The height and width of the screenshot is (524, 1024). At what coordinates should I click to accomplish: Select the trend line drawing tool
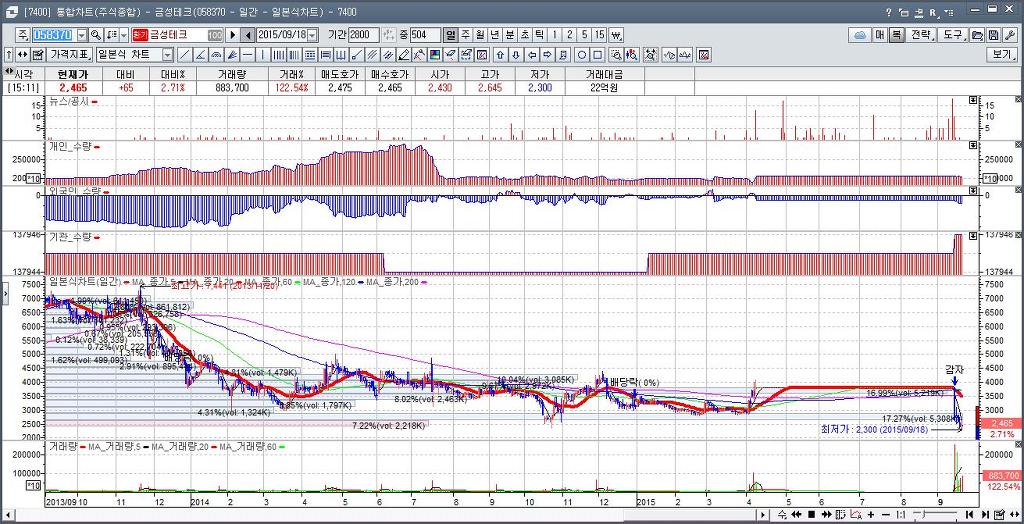(184, 55)
